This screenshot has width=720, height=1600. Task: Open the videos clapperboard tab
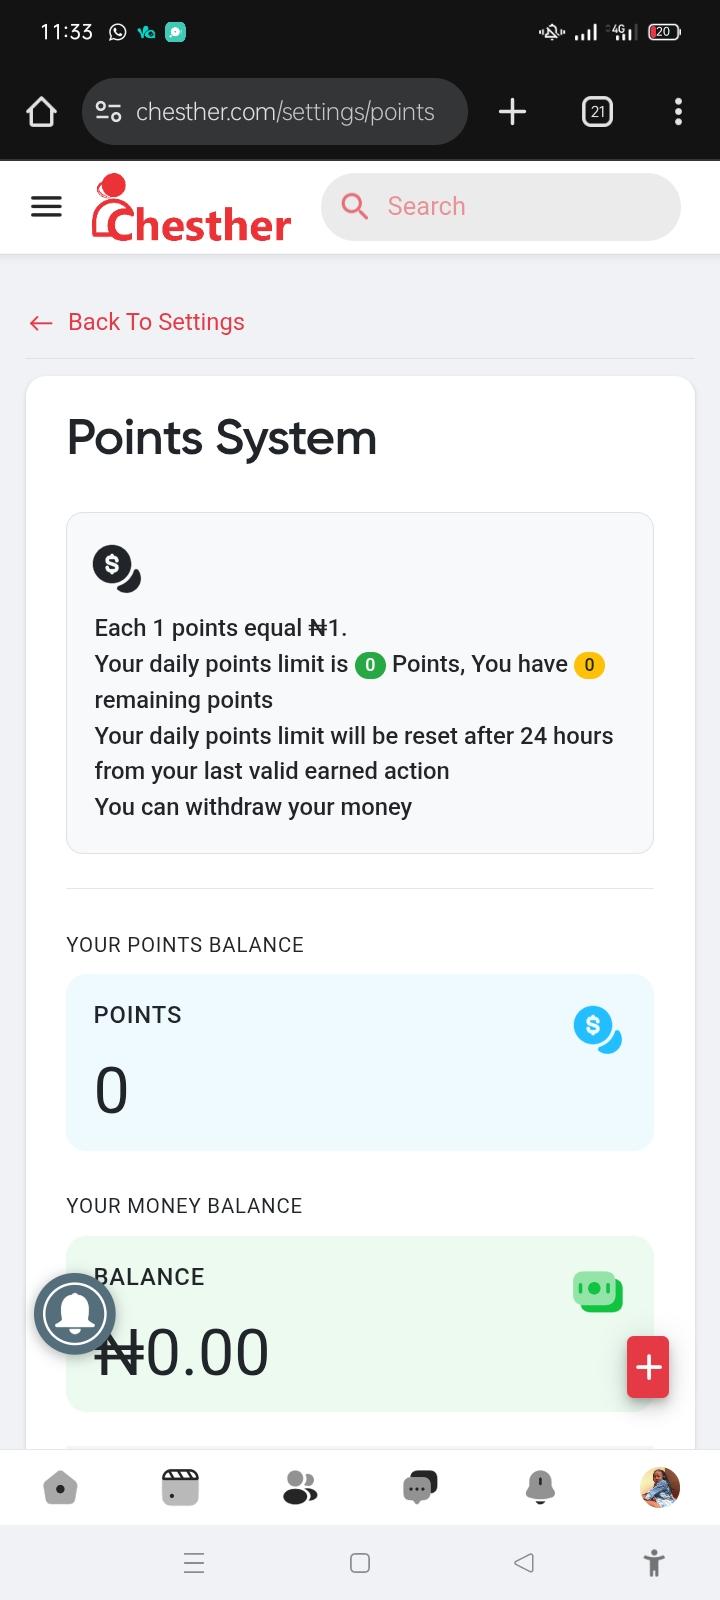tap(180, 1488)
